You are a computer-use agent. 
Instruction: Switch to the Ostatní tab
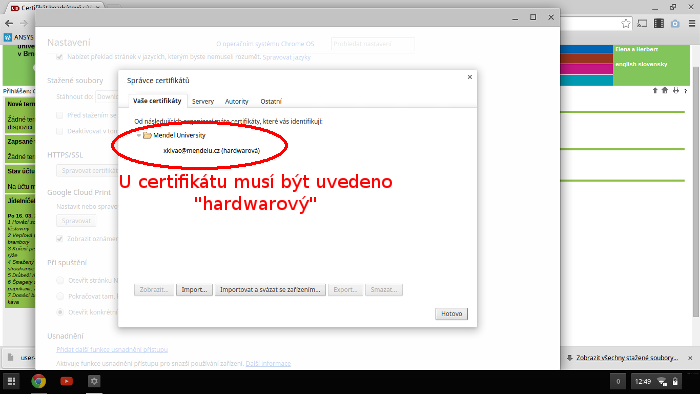[271, 102]
